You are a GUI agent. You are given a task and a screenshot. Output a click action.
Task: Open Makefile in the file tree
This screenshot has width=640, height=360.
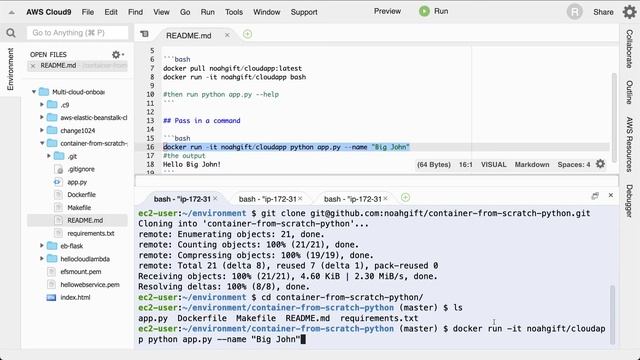(79, 208)
